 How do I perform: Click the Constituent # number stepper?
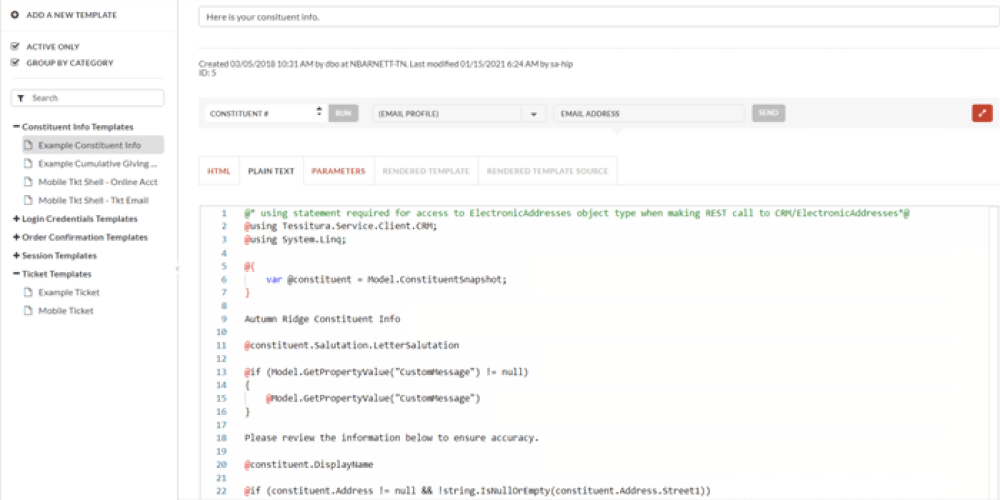click(x=319, y=113)
